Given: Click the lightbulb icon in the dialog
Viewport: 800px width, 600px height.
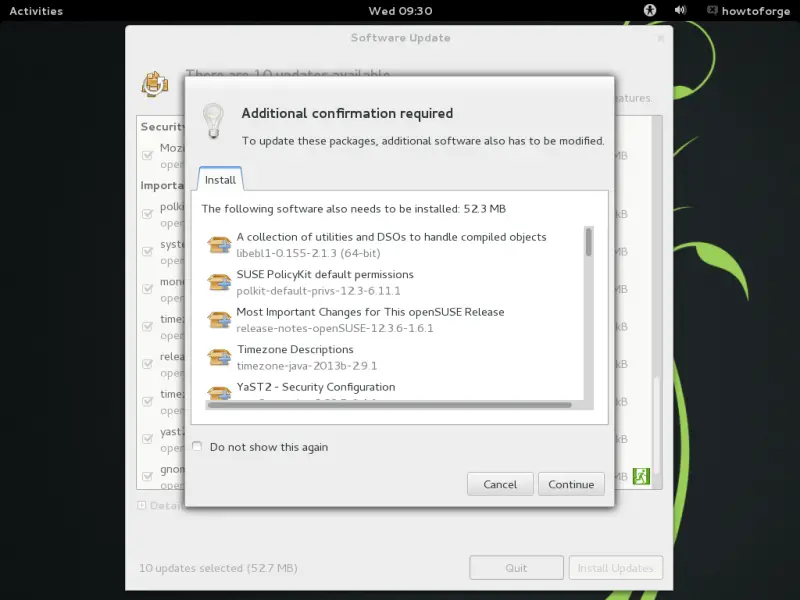Looking at the screenshot, I should click(213, 121).
